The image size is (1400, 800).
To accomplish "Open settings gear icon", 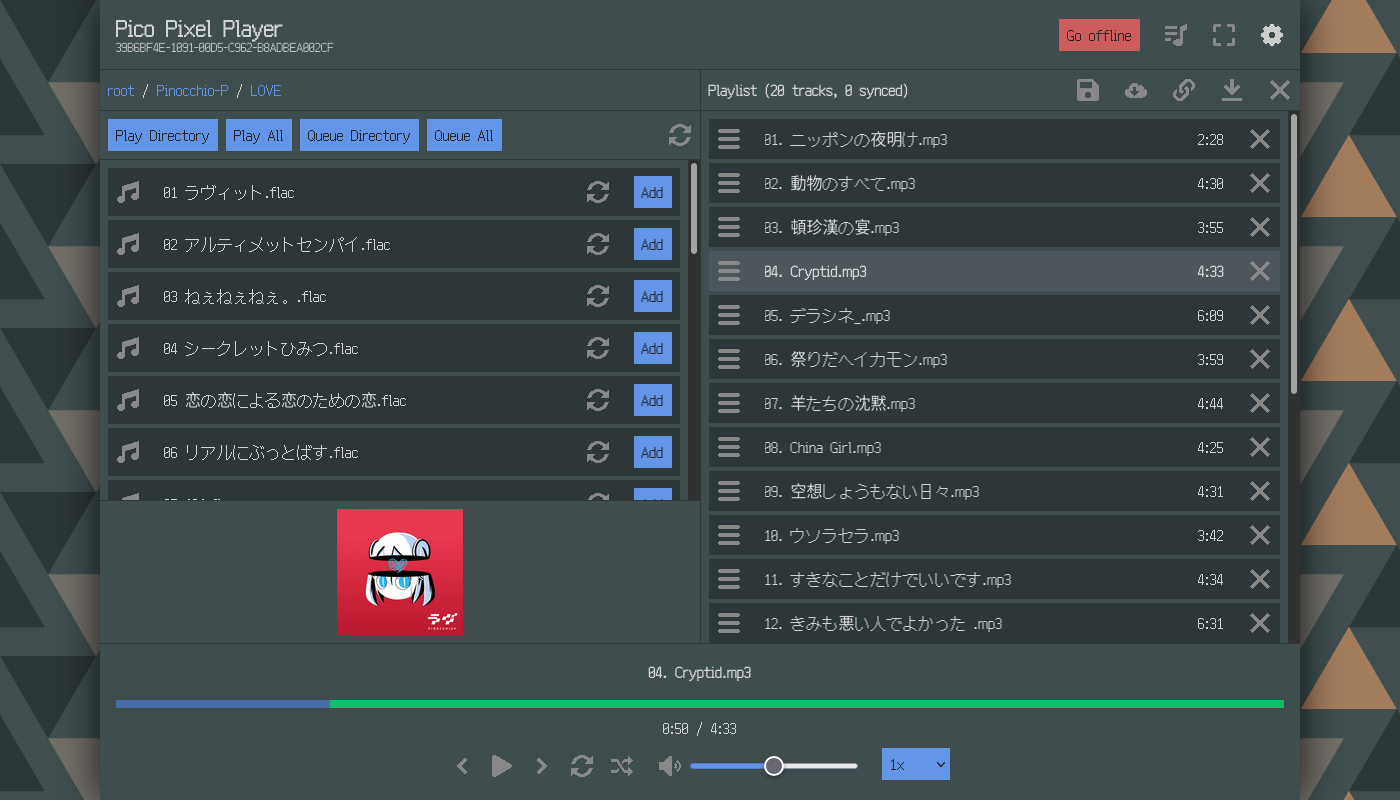I will click(1272, 36).
